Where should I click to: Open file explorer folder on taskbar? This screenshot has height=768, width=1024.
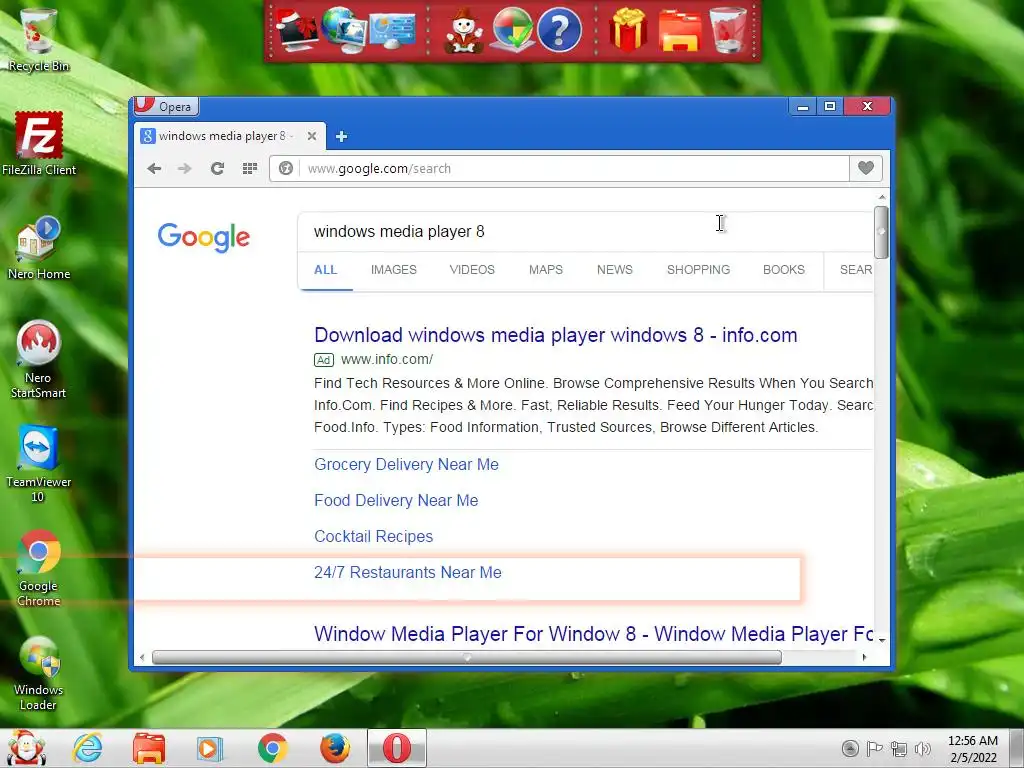[149, 748]
